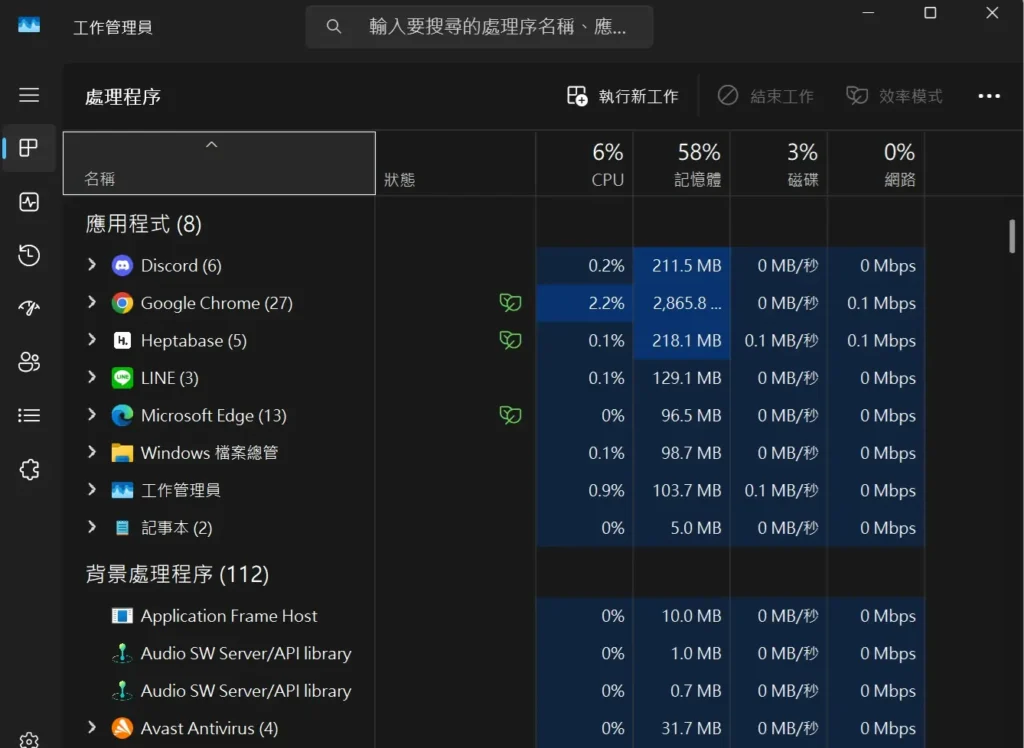Click the search processes input field
This screenshot has height=748, width=1024.
tap(479, 27)
